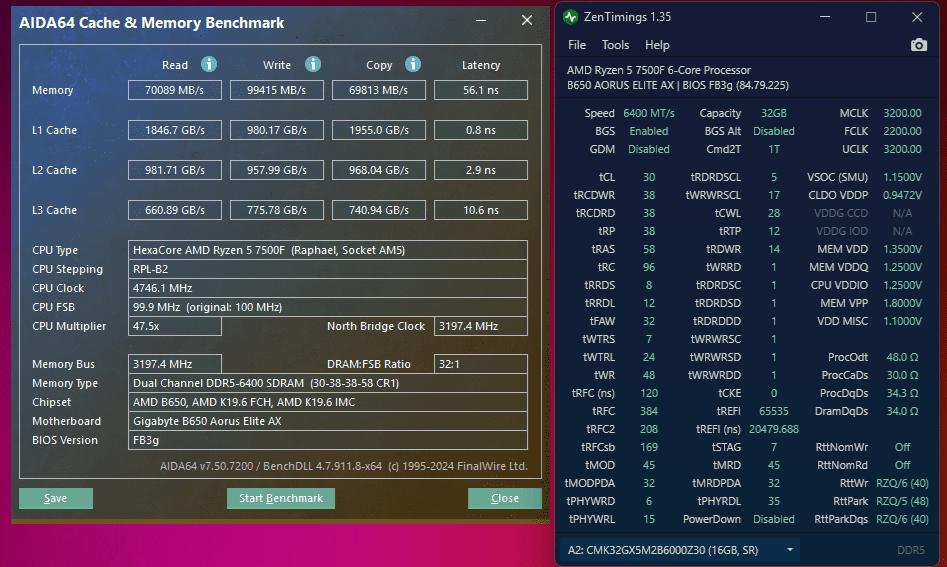The height and width of the screenshot is (567, 947).
Task: Click L3 Cache Copy value 740.94 GB/s
Action: click(379, 210)
